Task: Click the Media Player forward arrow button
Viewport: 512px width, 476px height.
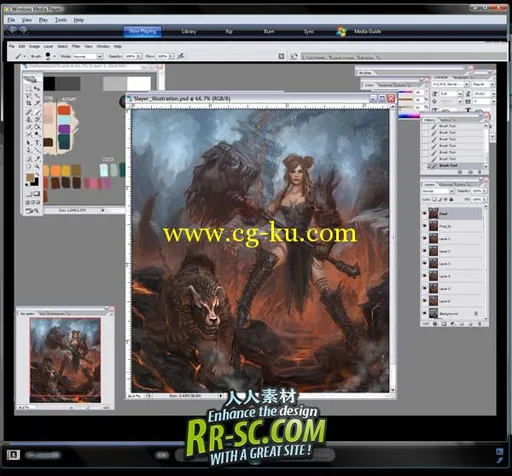Action: tap(23, 30)
